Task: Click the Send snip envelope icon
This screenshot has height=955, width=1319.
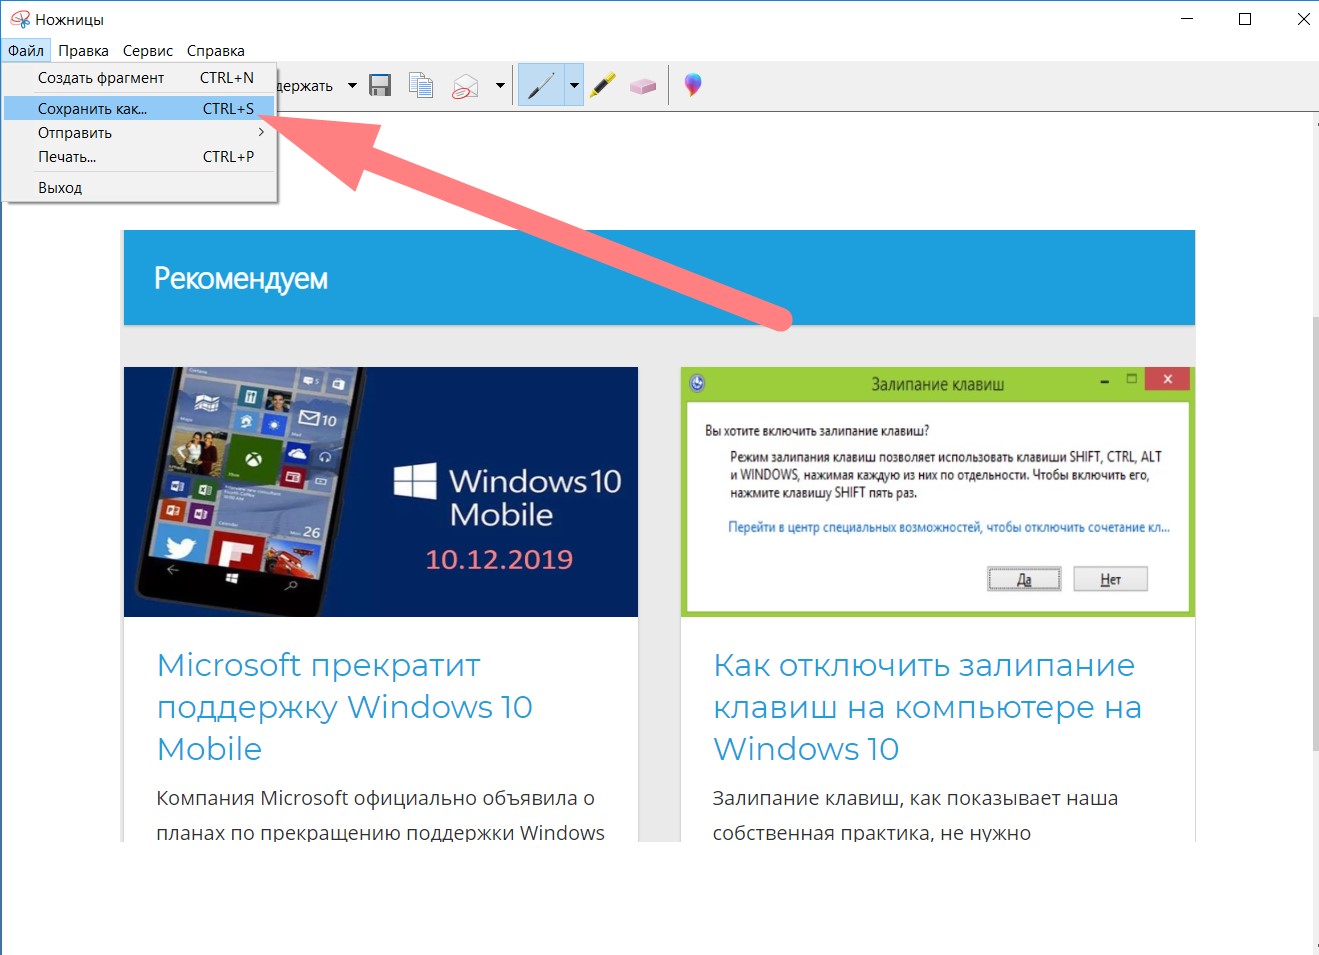Action: click(x=465, y=86)
